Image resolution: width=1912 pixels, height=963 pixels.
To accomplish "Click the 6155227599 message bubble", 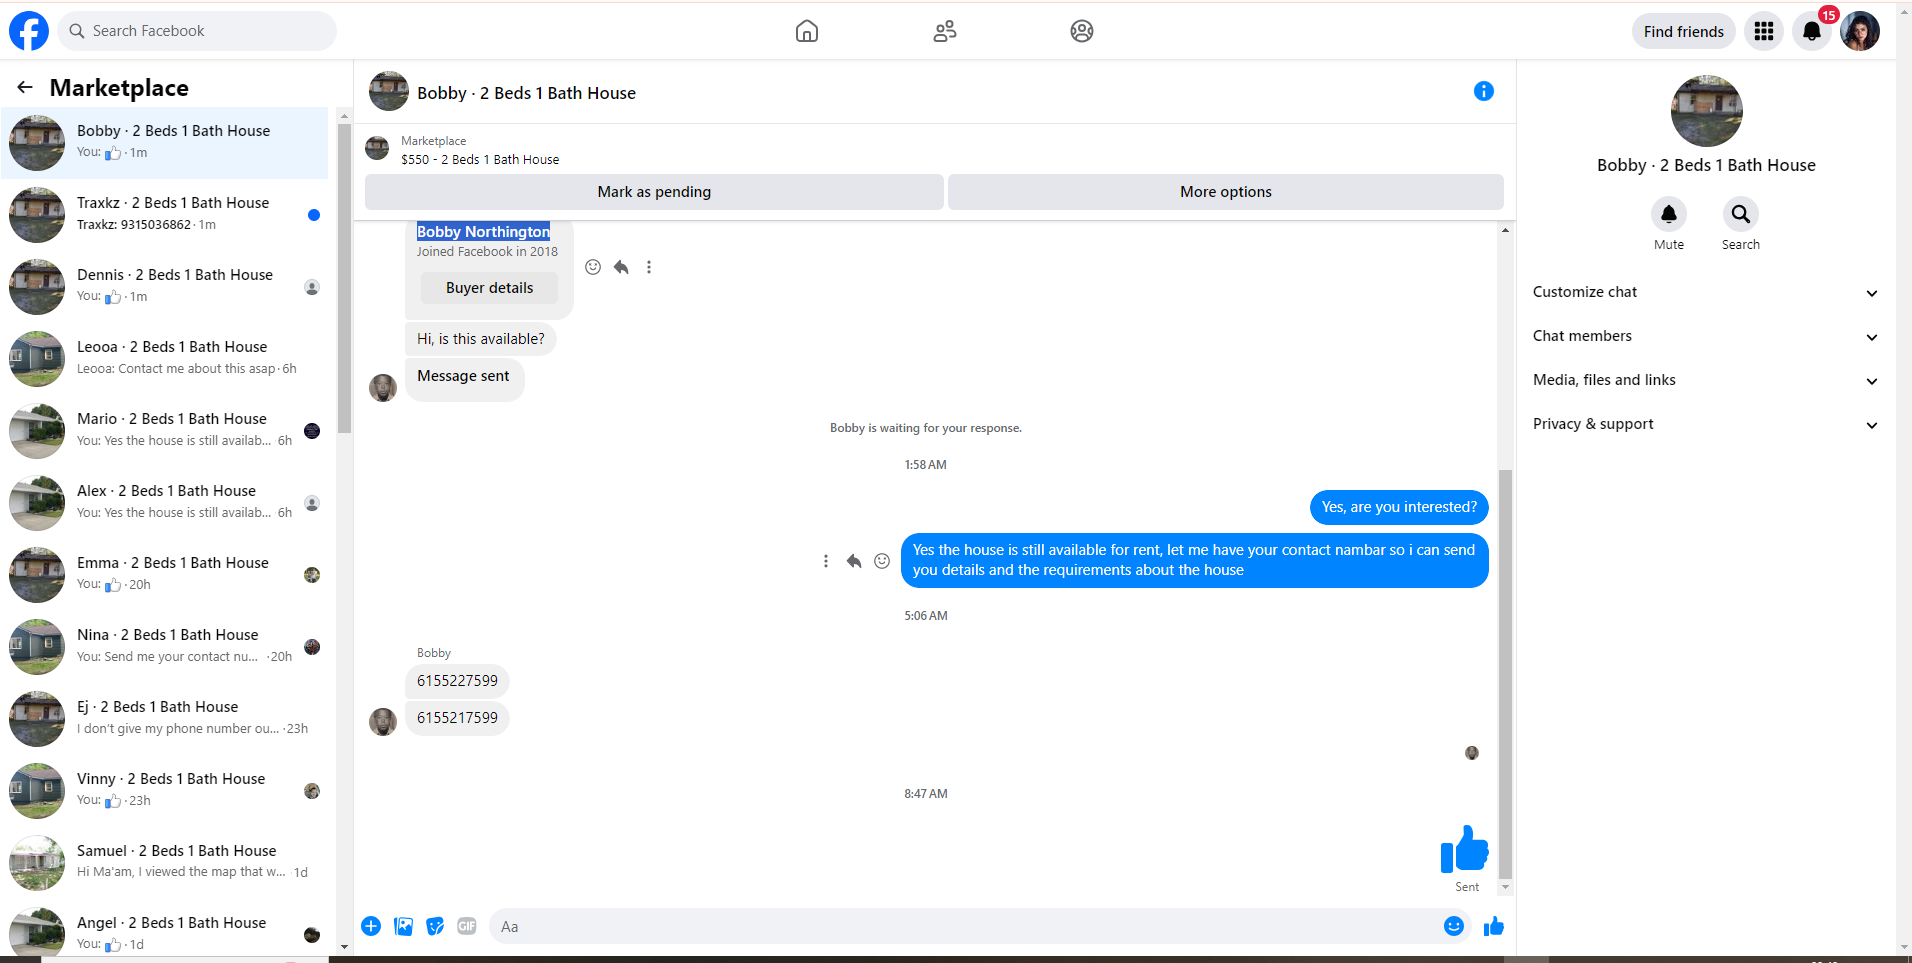I will click(x=457, y=681).
